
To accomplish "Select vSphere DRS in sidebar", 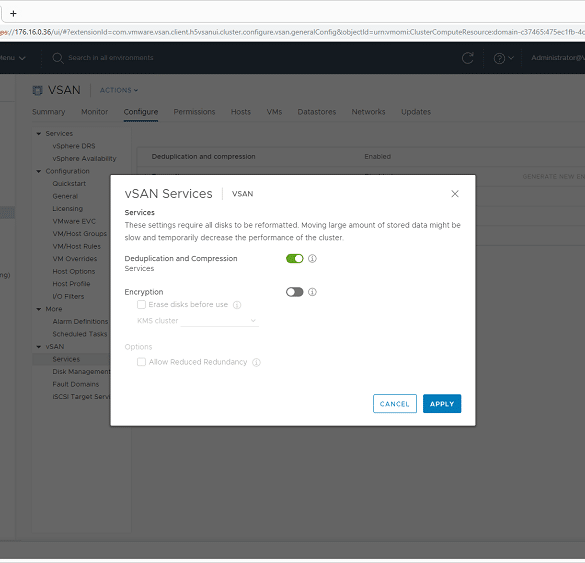I will (x=74, y=146).
